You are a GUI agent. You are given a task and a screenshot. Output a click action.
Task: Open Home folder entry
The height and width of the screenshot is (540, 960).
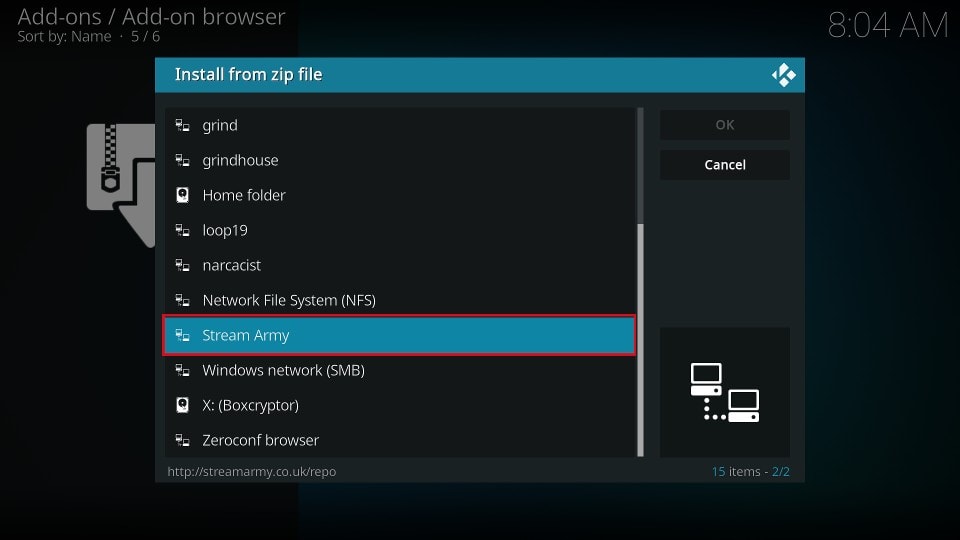[x=400, y=195]
